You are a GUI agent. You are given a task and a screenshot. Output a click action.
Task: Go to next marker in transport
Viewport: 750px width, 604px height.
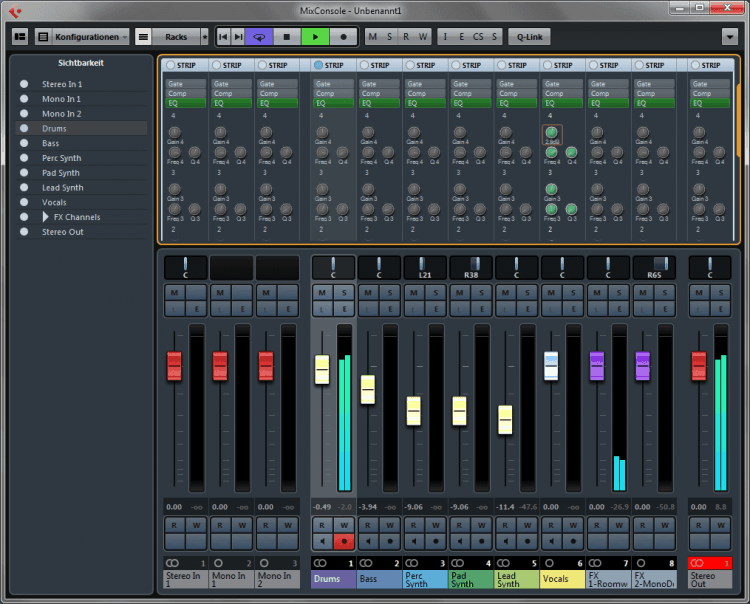click(238, 37)
